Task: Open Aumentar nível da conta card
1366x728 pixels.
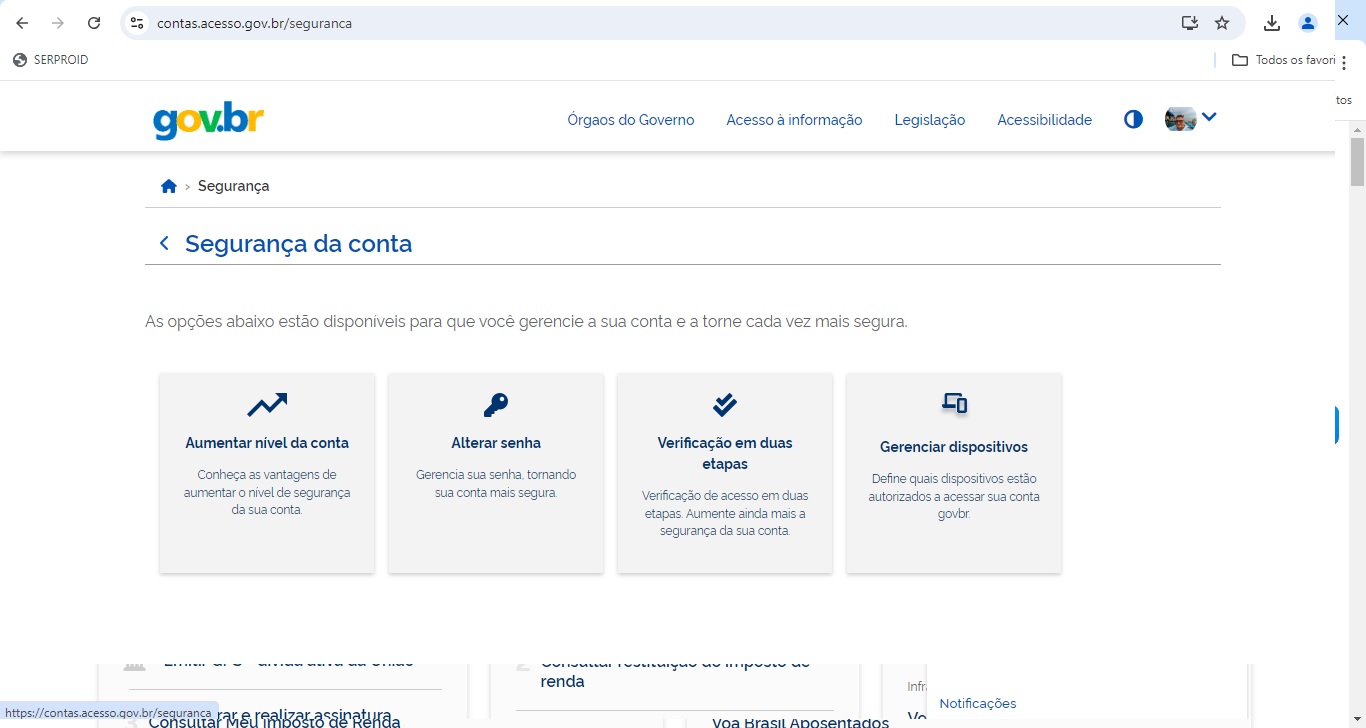Action: click(267, 473)
